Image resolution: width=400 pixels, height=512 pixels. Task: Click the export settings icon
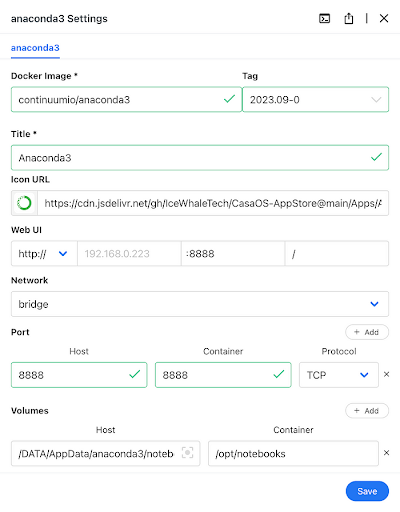(349, 18)
